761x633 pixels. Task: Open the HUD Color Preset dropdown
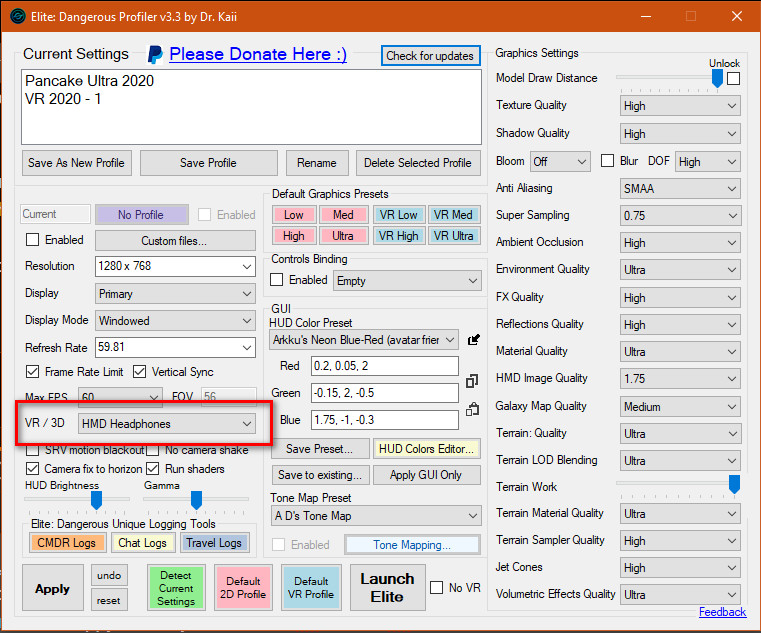(x=364, y=340)
